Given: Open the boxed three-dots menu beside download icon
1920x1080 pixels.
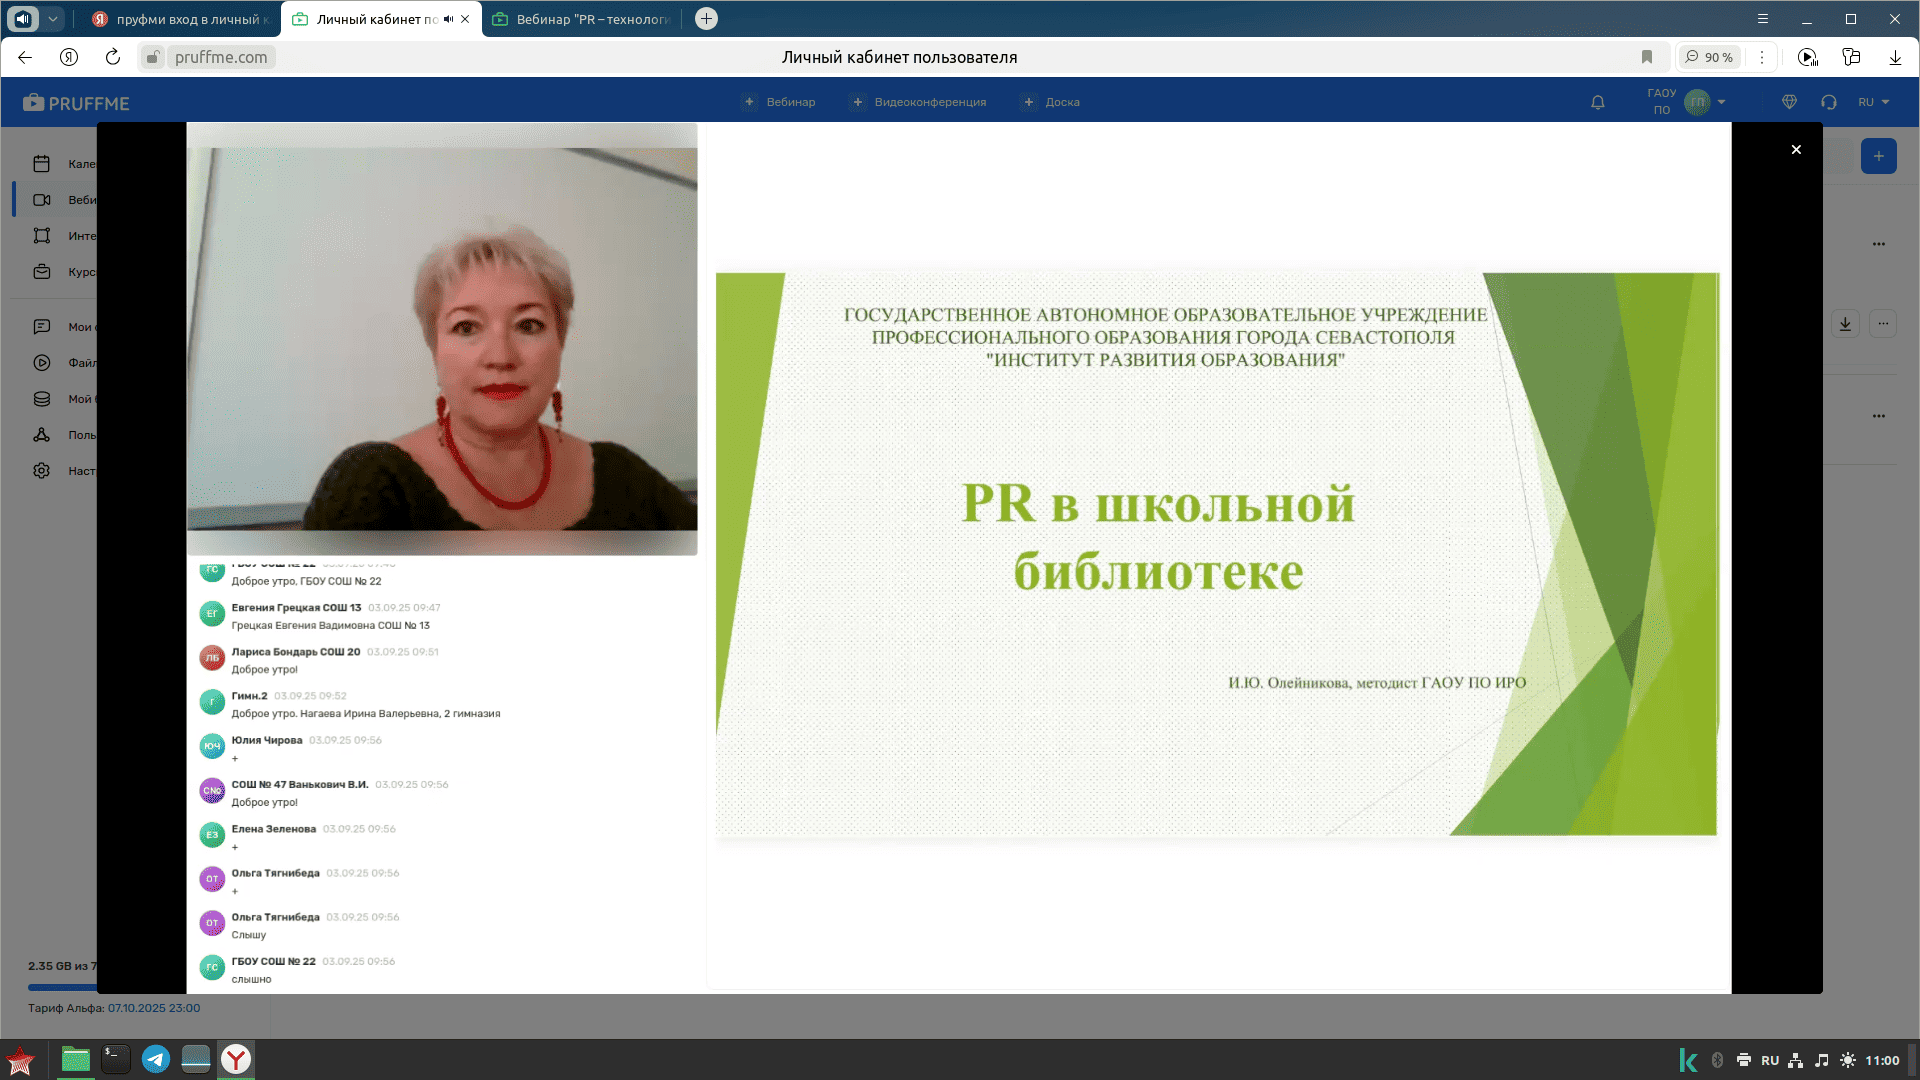Looking at the screenshot, I should (x=1883, y=323).
